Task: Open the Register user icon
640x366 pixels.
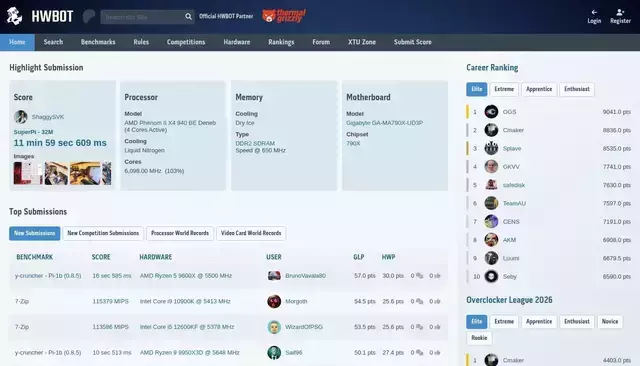Action: point(620,12)
